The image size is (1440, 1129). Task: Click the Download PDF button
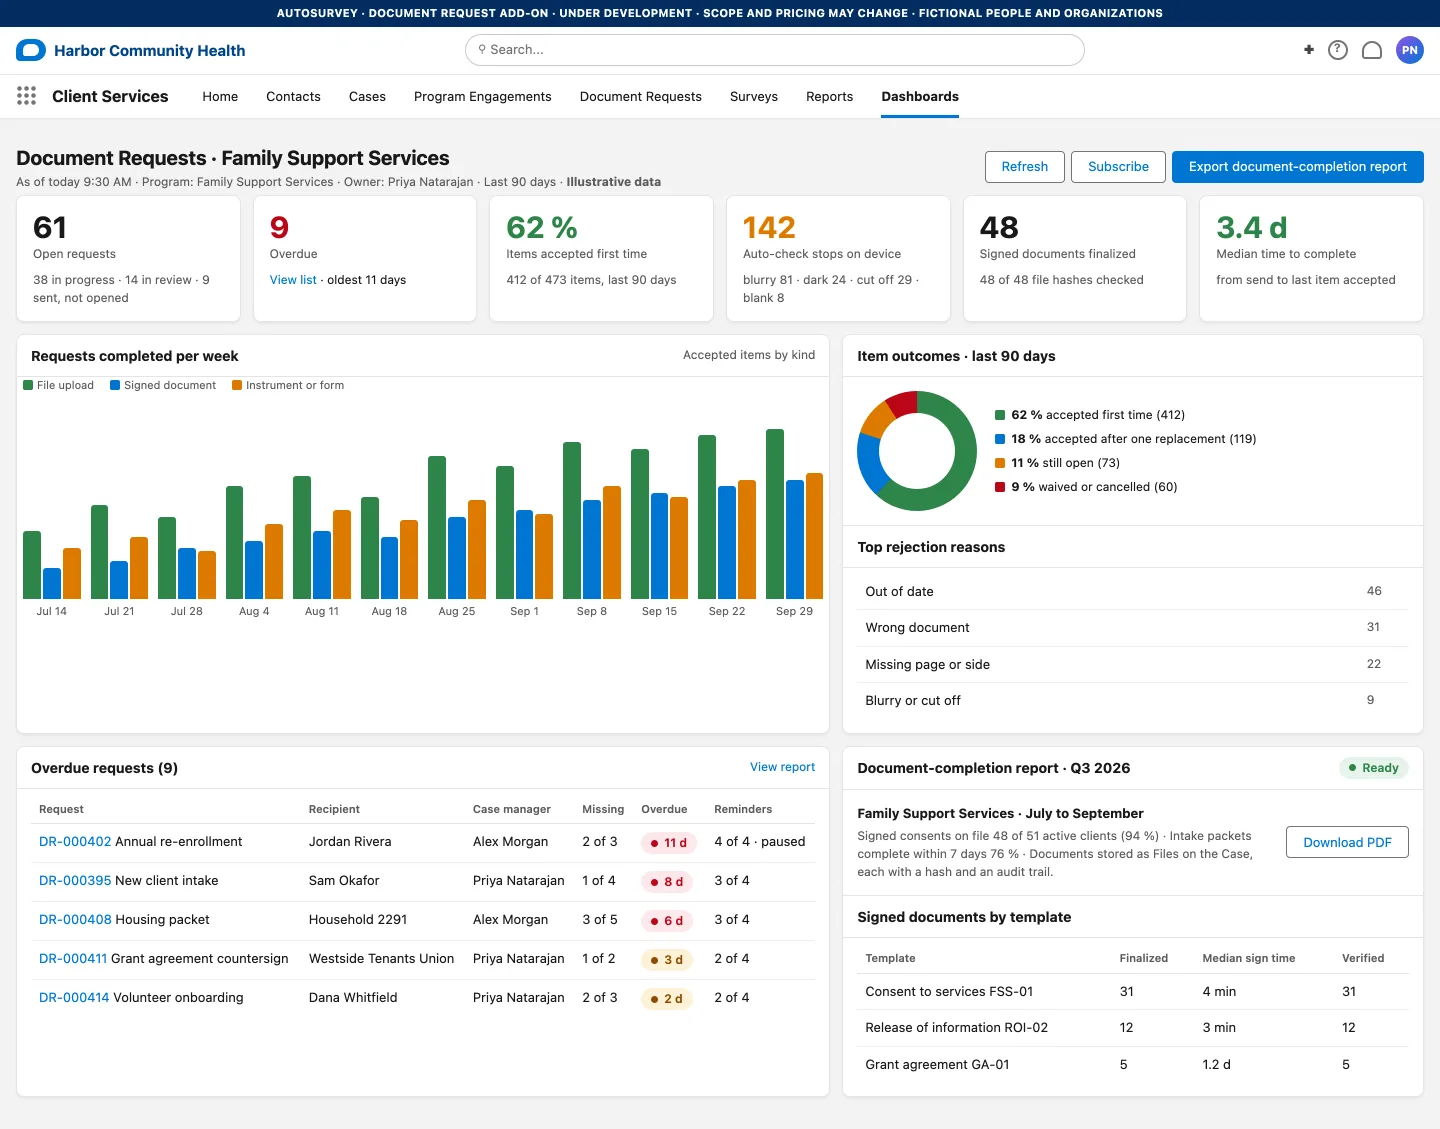click(1347, 842)
